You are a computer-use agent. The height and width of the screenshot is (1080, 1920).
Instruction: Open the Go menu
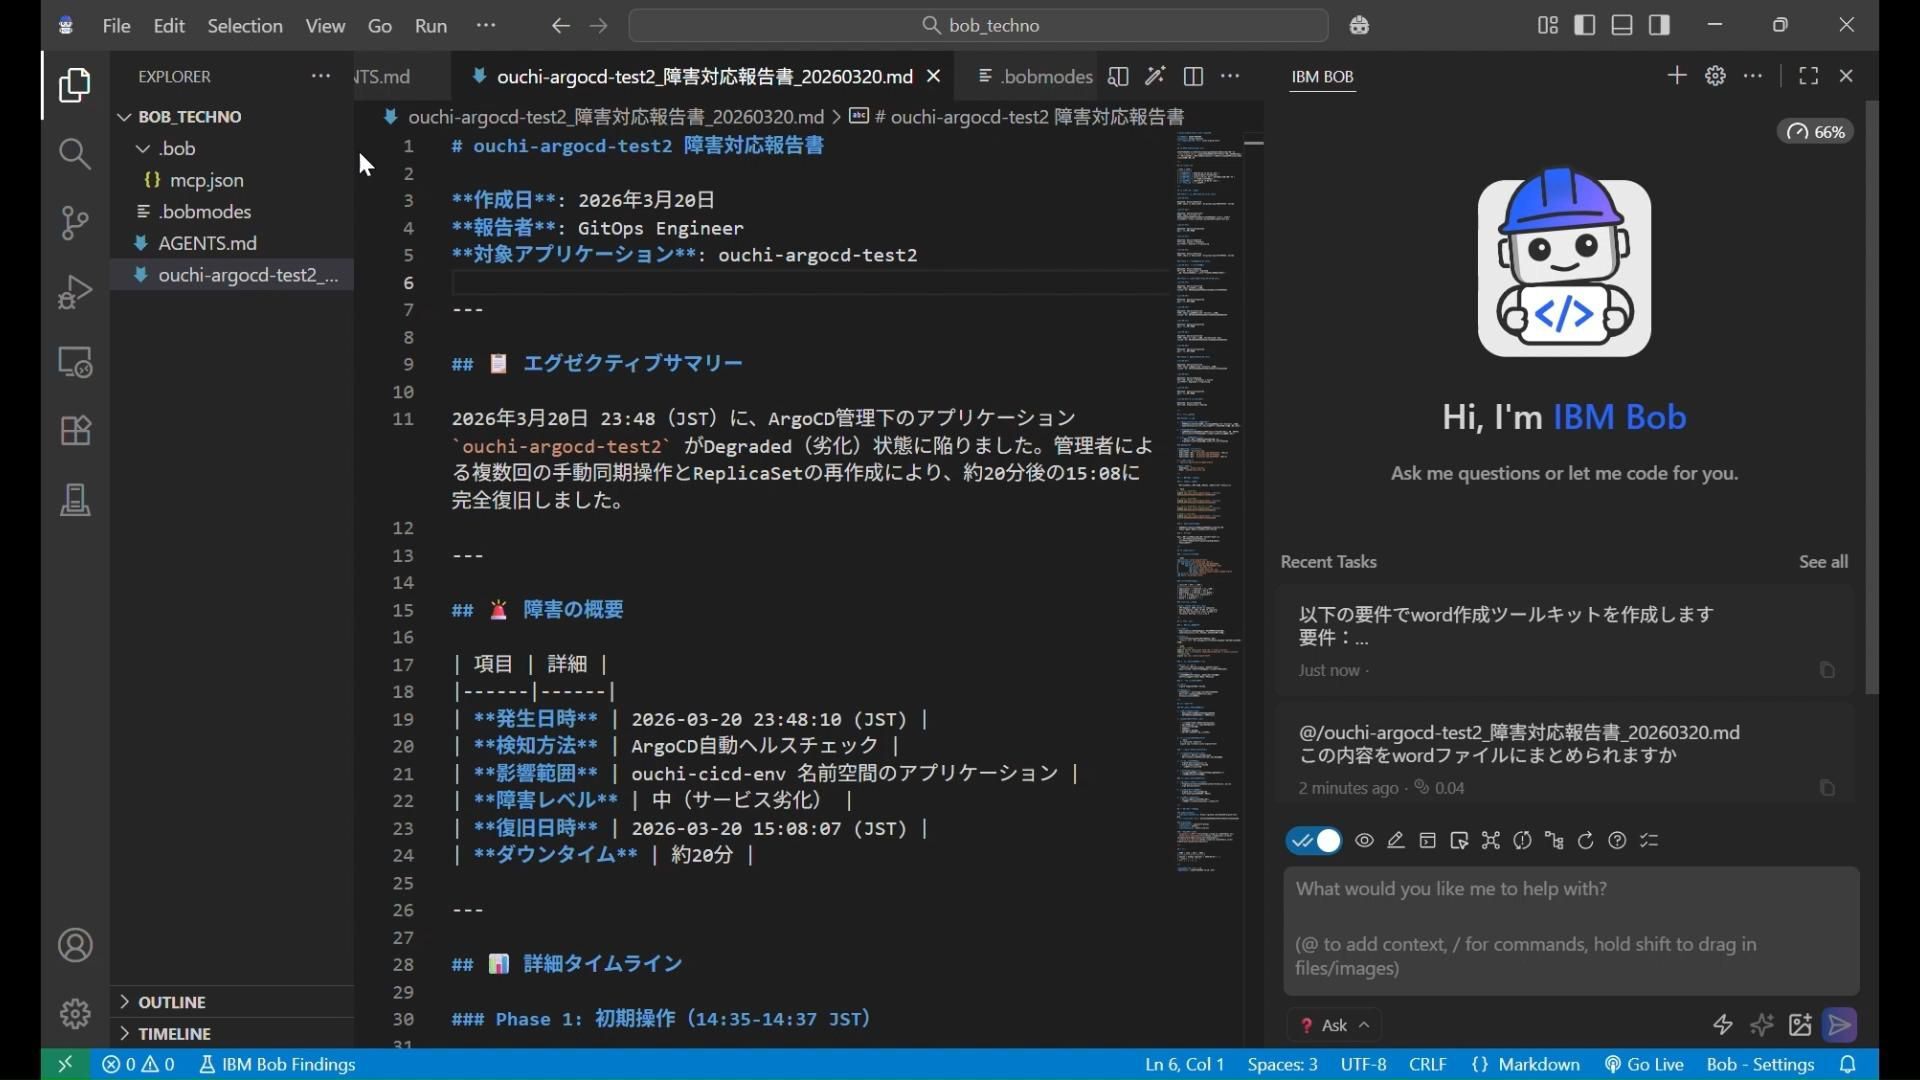[x=380, y=25]
